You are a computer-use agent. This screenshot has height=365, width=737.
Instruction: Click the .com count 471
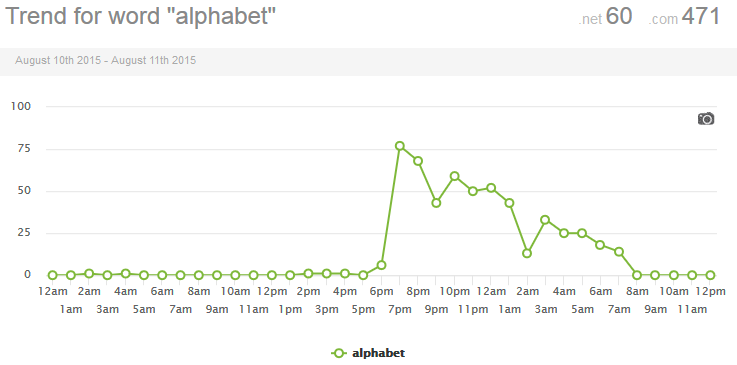coord(701,16)
